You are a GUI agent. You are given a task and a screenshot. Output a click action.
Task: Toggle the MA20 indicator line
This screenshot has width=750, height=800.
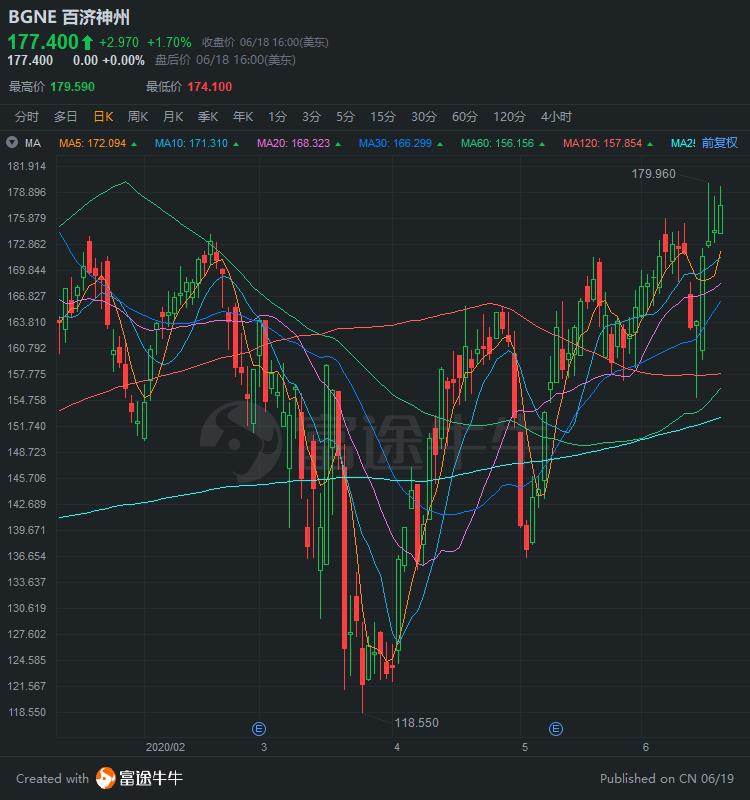click(x=293, y=143)
